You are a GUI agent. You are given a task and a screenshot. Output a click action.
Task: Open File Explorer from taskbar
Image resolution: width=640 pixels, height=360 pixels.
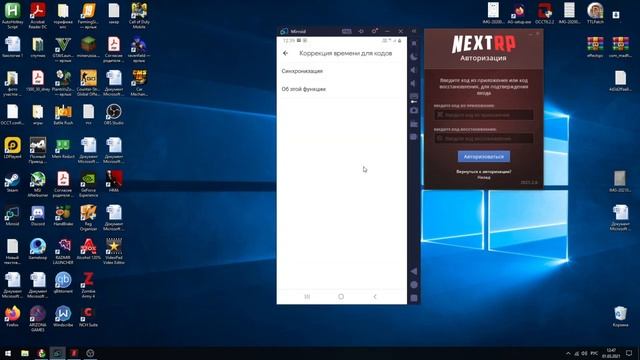point(25,353)
